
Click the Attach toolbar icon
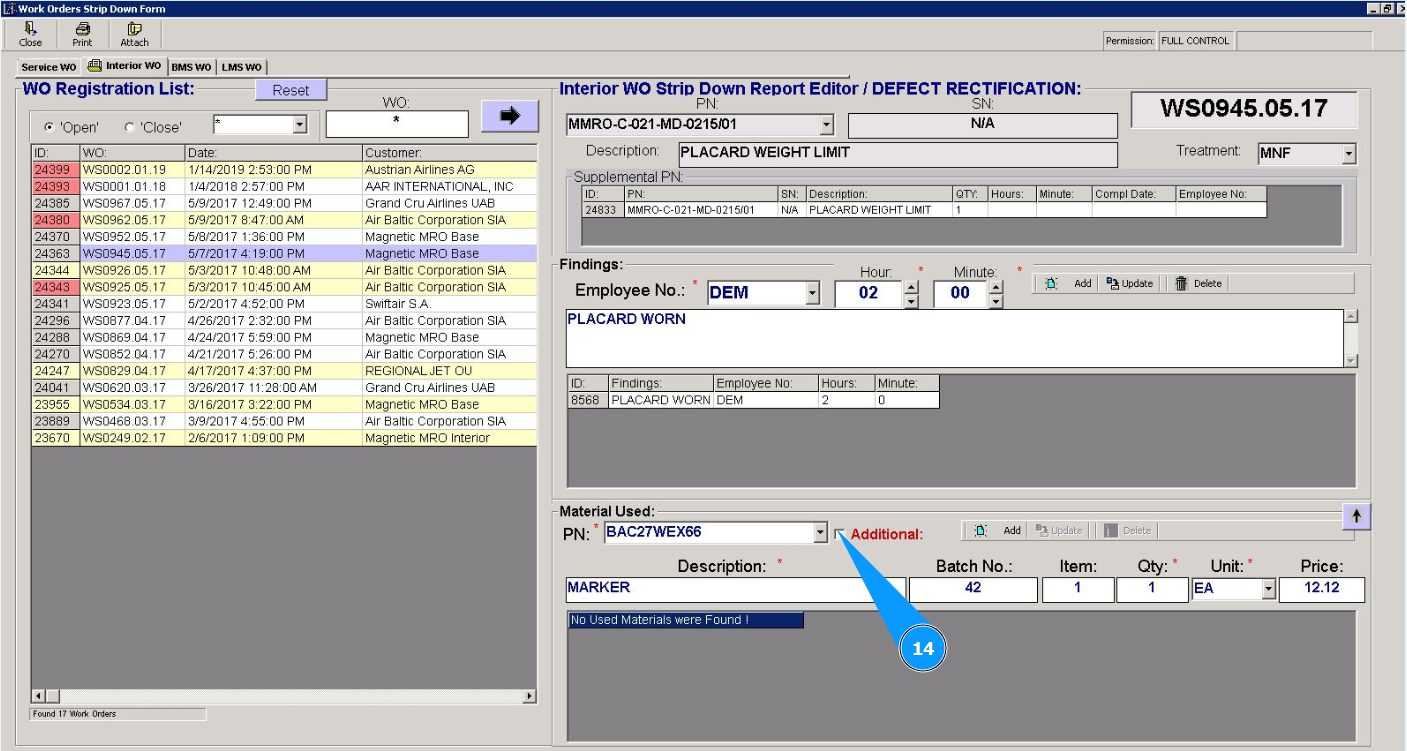click(134, 30)
